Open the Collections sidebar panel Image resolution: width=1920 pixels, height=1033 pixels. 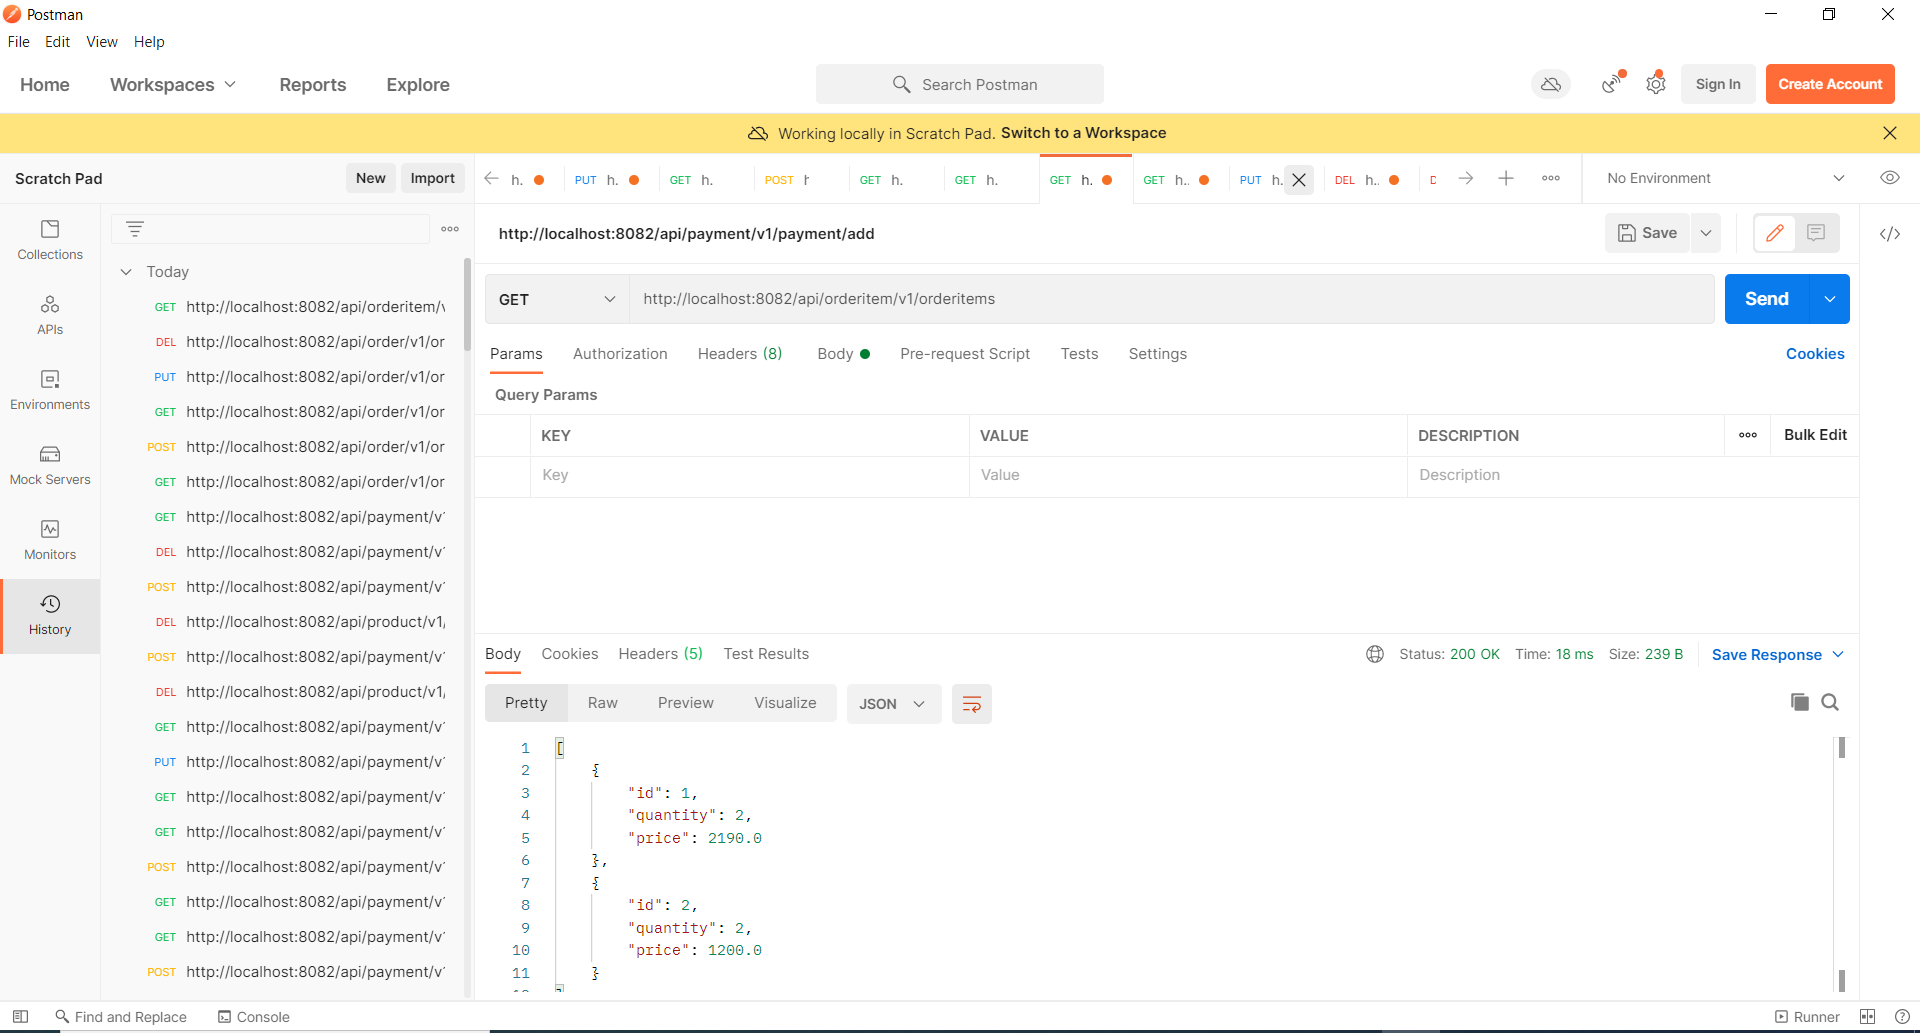tap(50, 240)
